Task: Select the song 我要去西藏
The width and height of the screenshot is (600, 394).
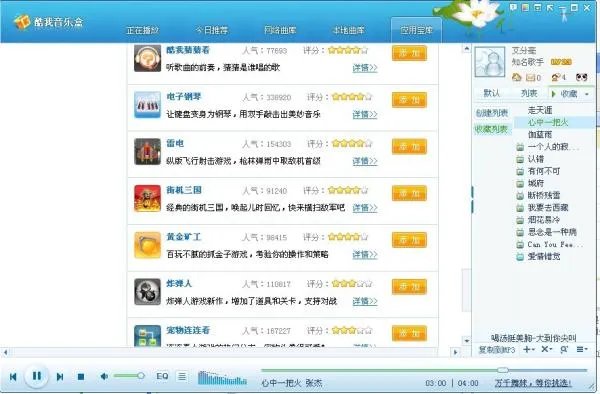Action: (x=548, y=207)
